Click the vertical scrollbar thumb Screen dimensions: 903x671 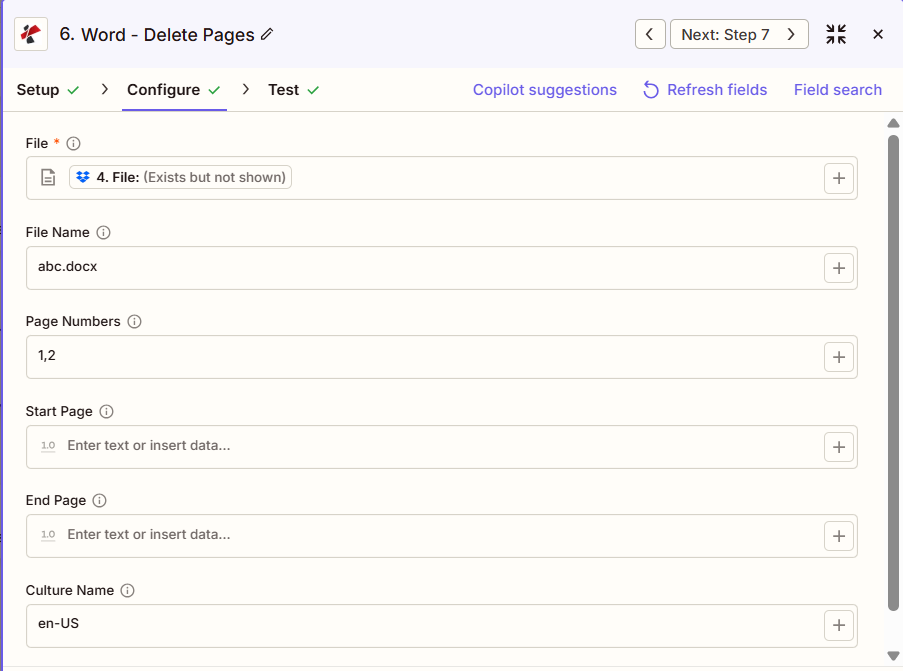(x=893, y=373)
